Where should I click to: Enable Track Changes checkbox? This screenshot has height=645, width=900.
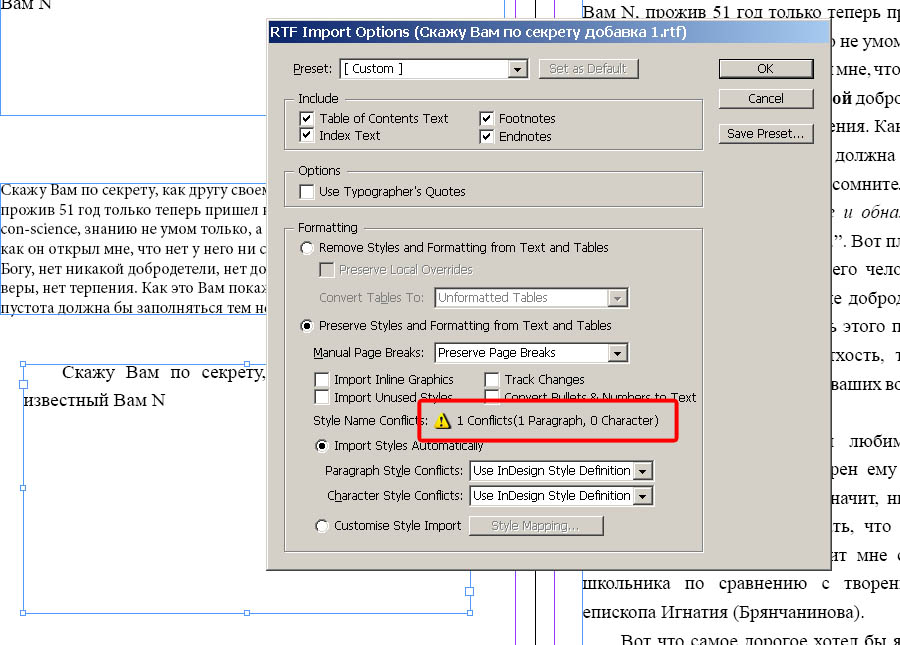coord(492,380)
